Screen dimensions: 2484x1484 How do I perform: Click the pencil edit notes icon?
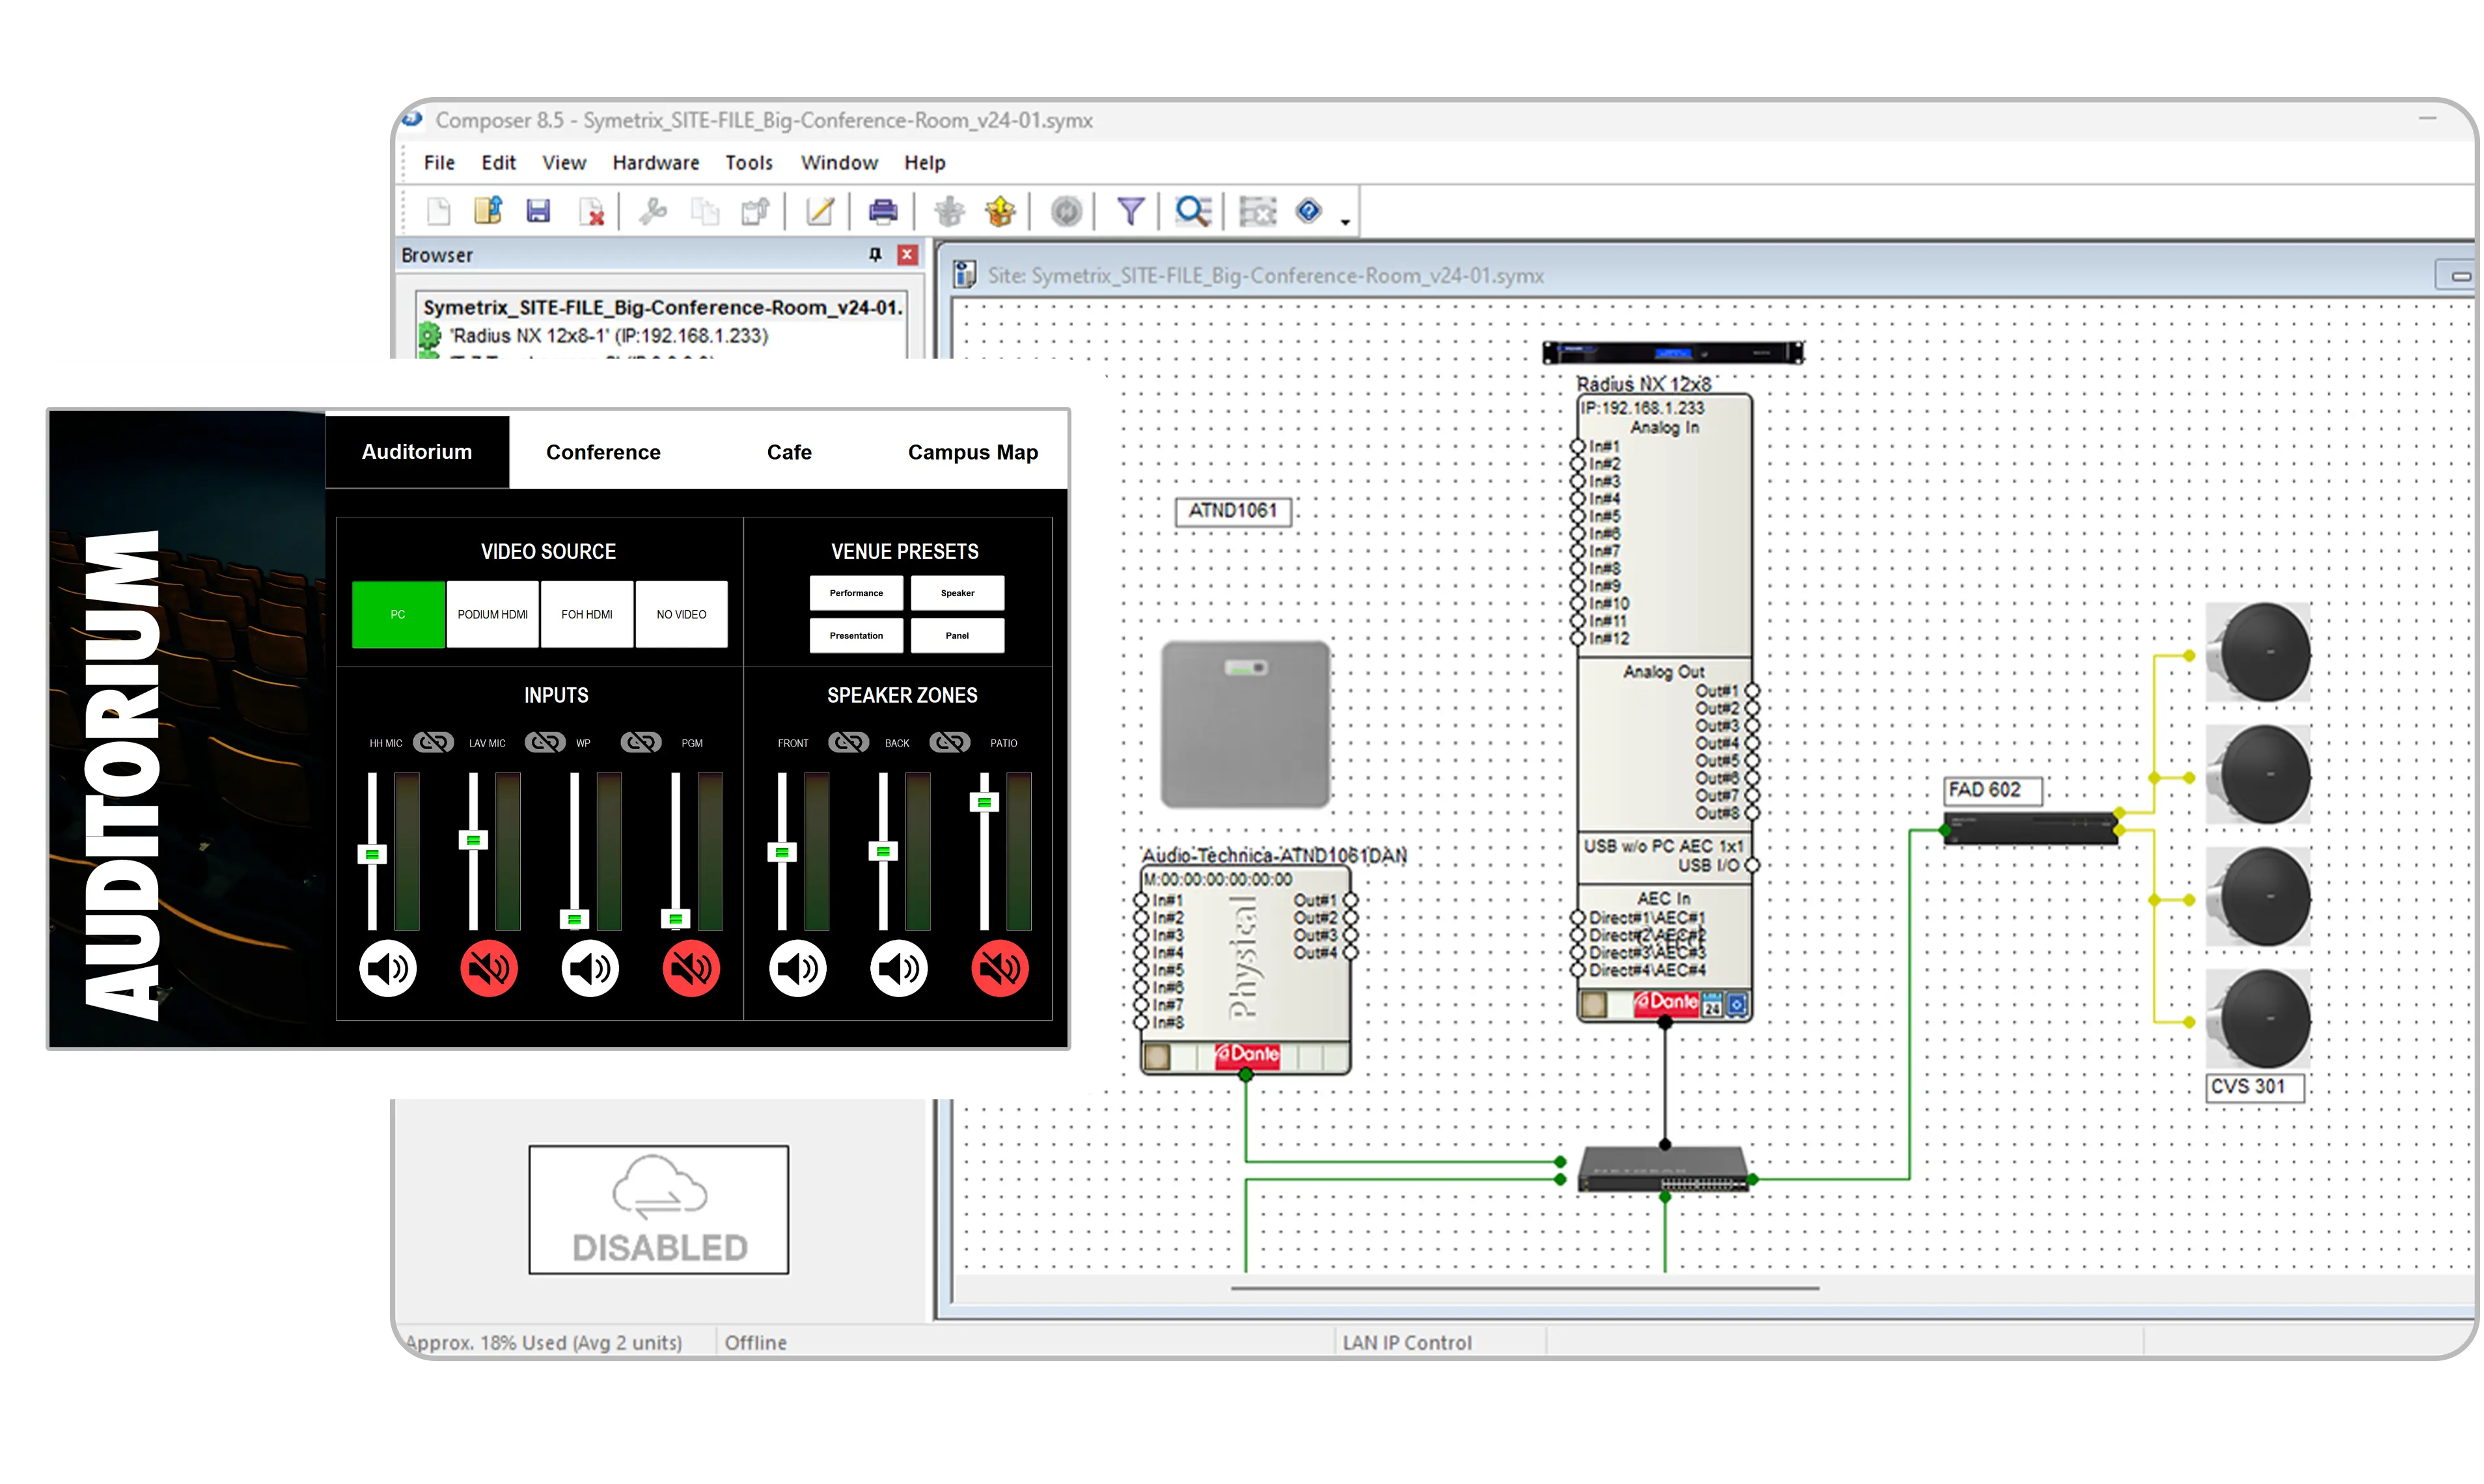[x=819, y=211]
